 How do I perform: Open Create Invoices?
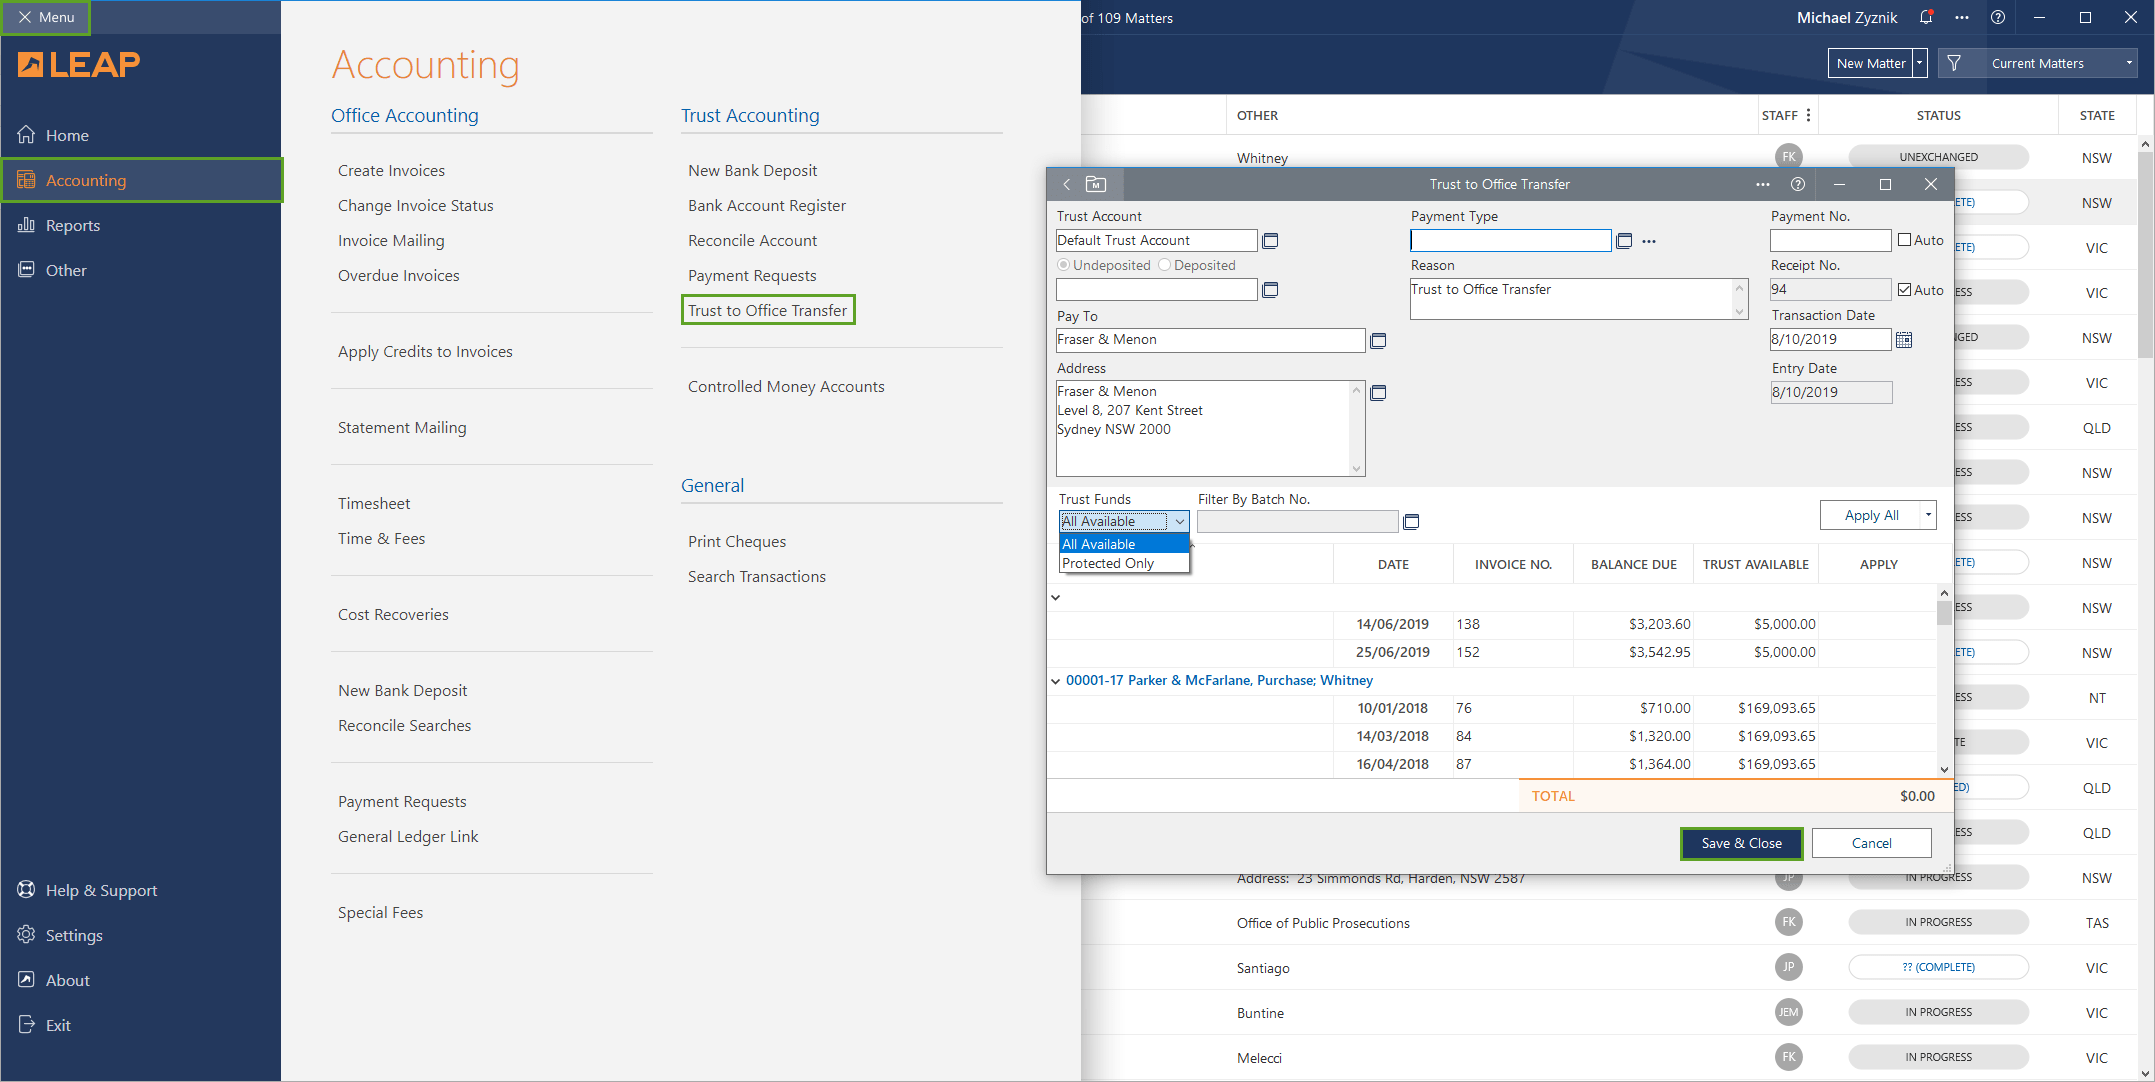coord(391,171)
